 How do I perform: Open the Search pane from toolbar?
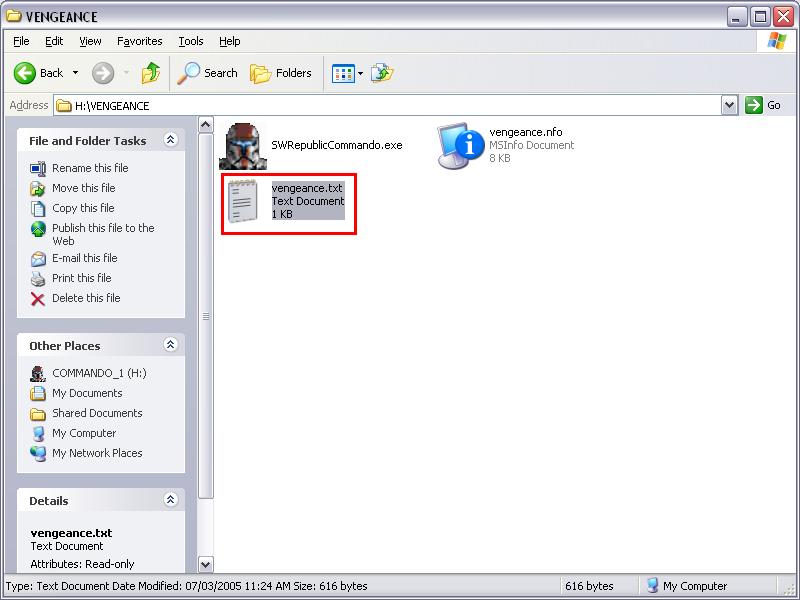pyautogui.click(x=208, y=73)
